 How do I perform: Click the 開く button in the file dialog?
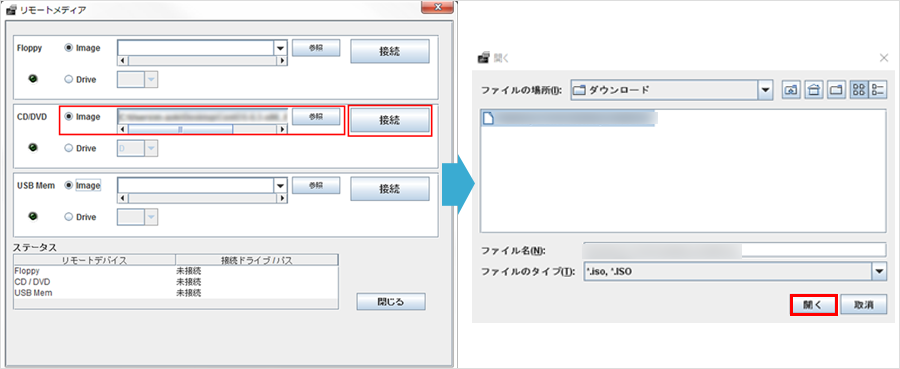(813, 305)
